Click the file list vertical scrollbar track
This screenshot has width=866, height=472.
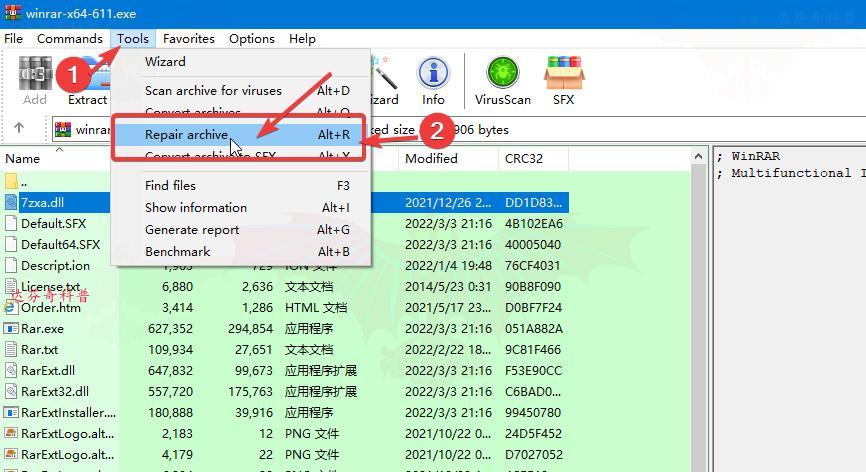tap(698, 320)
